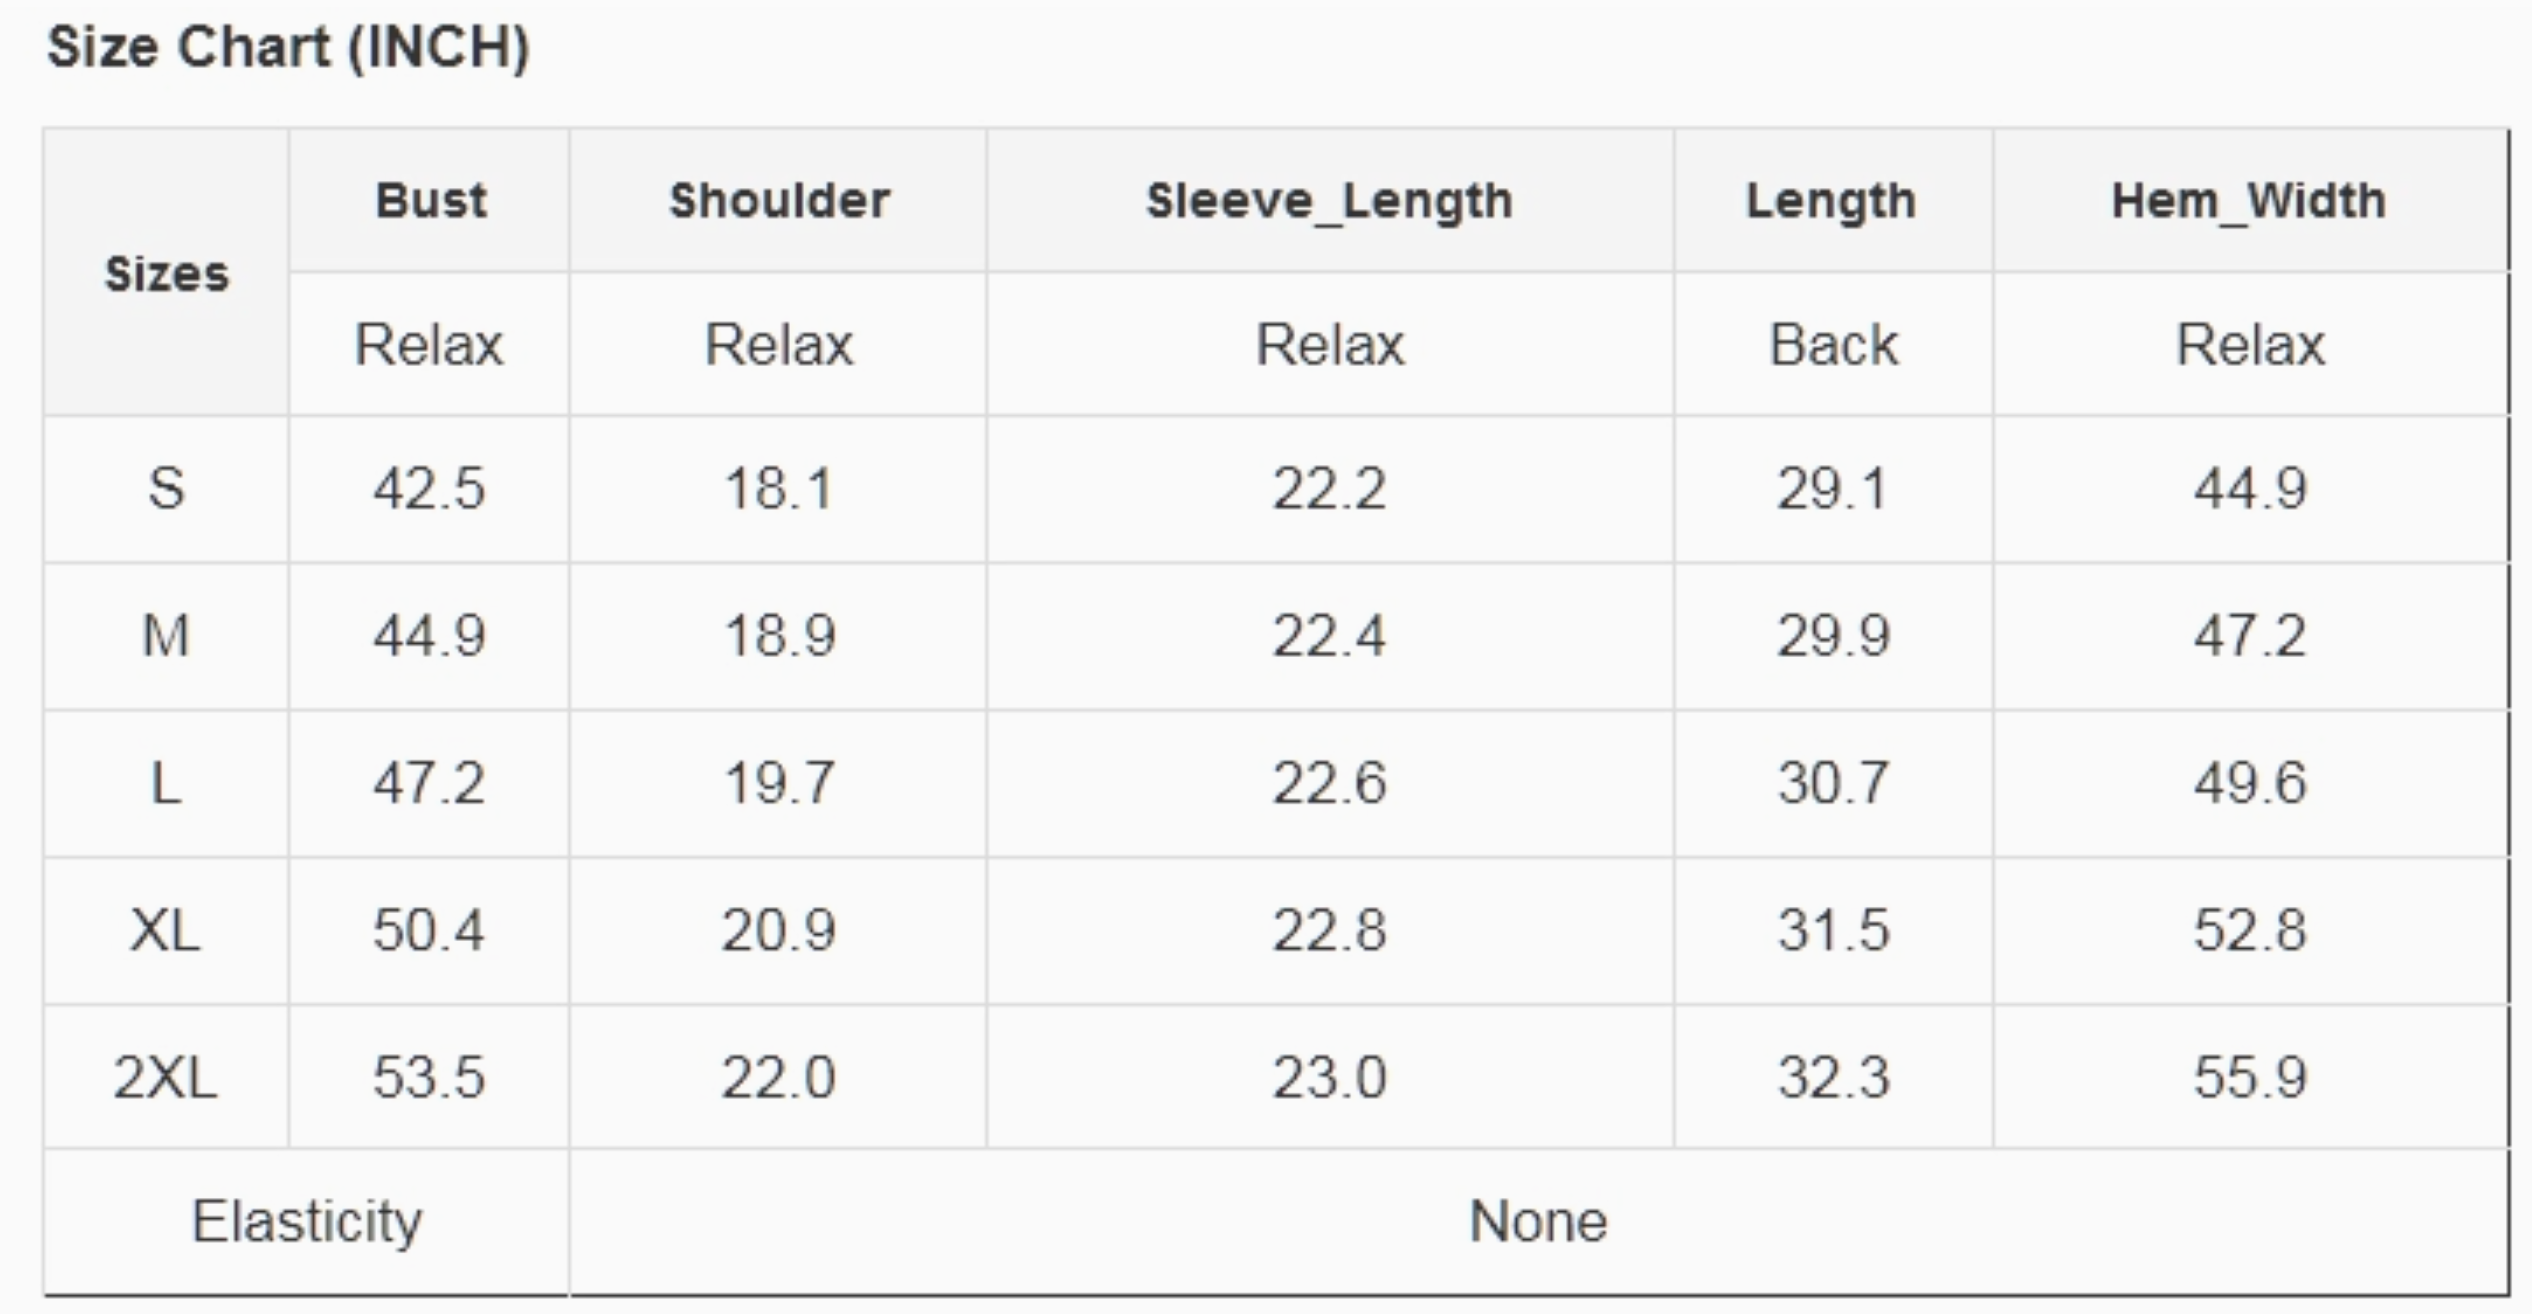The height and width of the screenshot is (1314, 2532).
Task: Select the 31.5 length value for XL
Action: tap(1833, 931)
